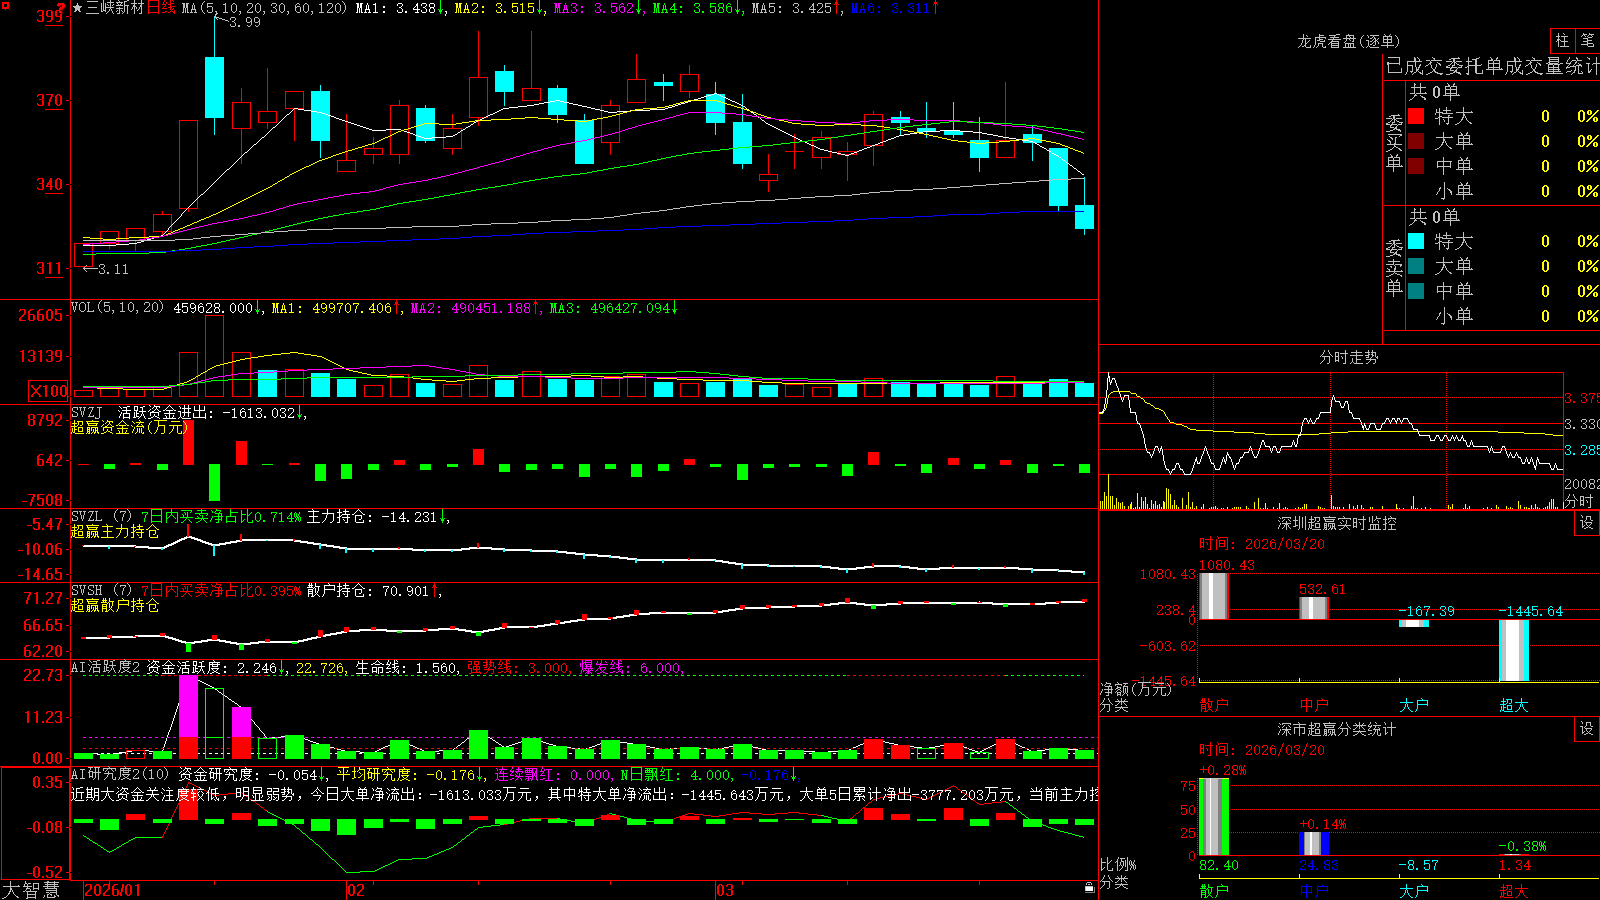Screen dimensions: 1600x900
Task: Open 设 settings for 深市超赢分类统计
Action: 1587,729
